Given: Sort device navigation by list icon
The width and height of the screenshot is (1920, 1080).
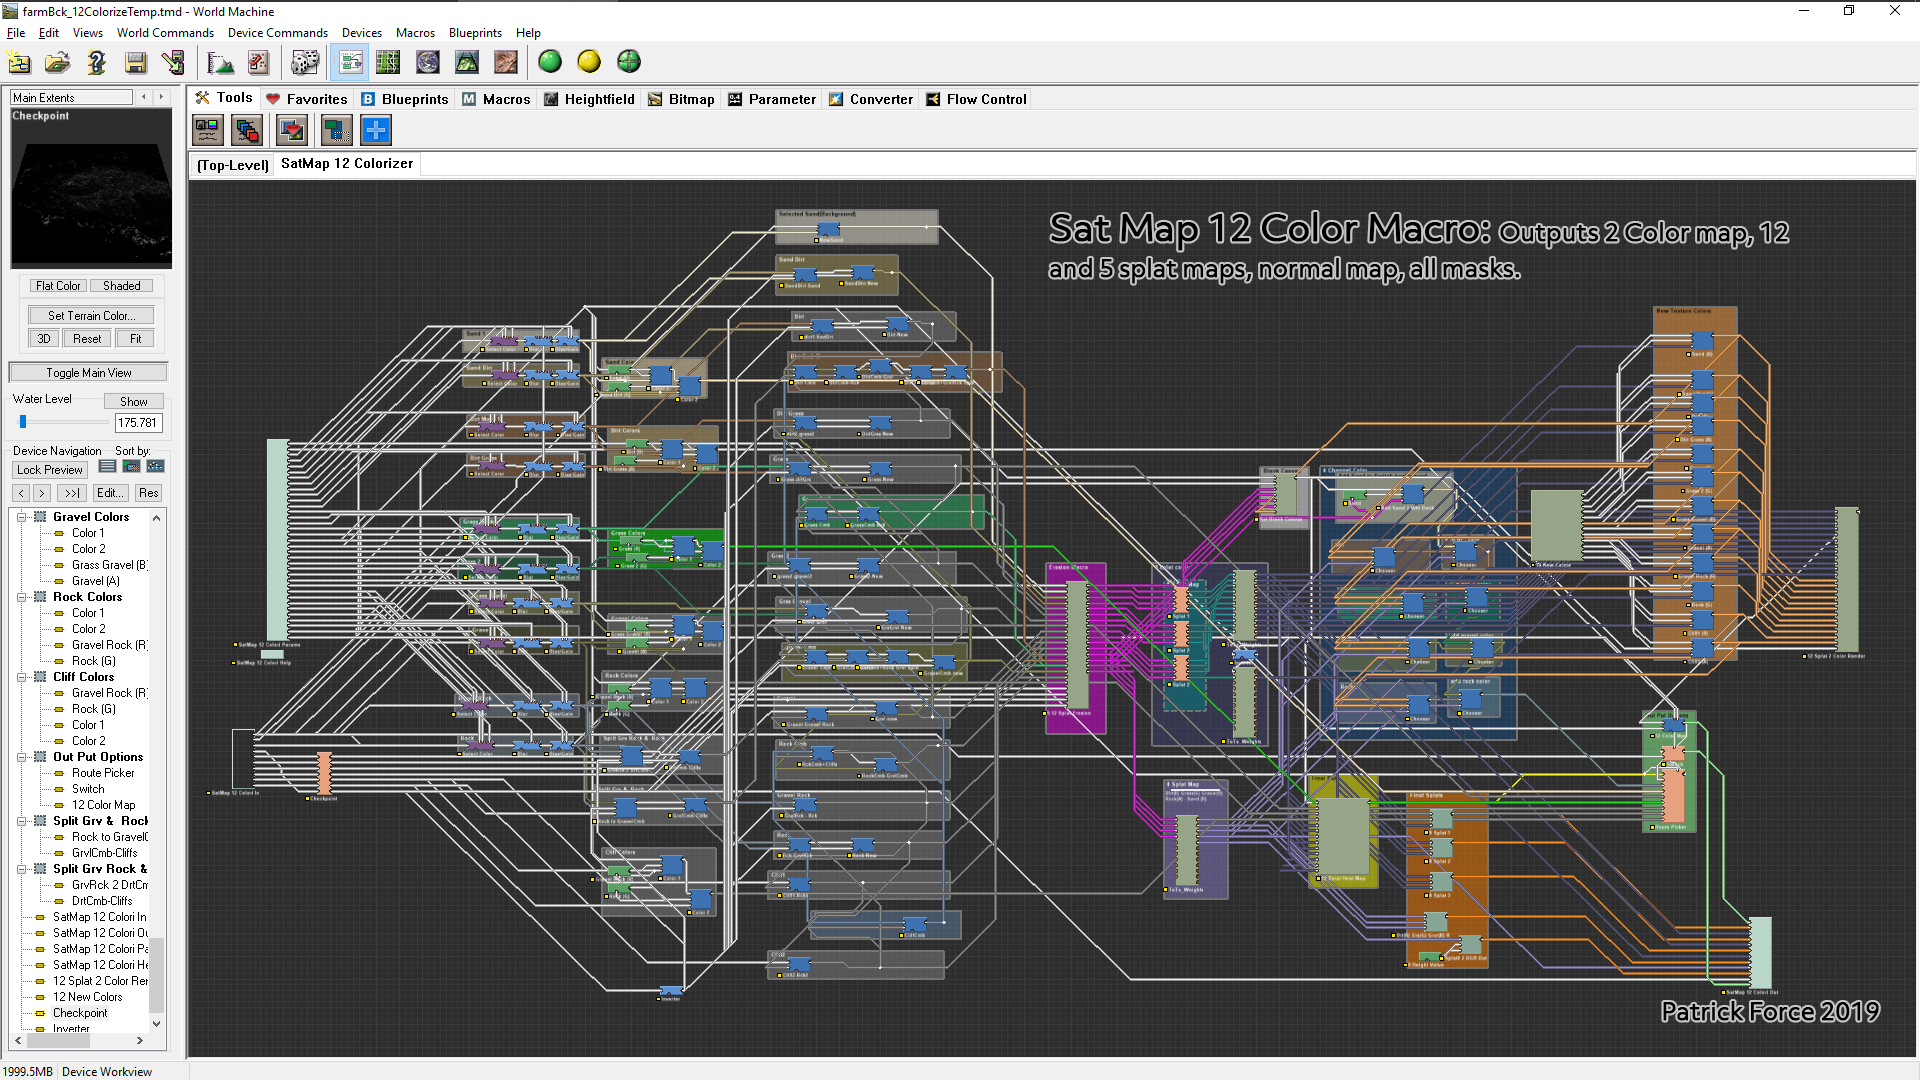Looking at the screenshot, I should click(107, 467).
